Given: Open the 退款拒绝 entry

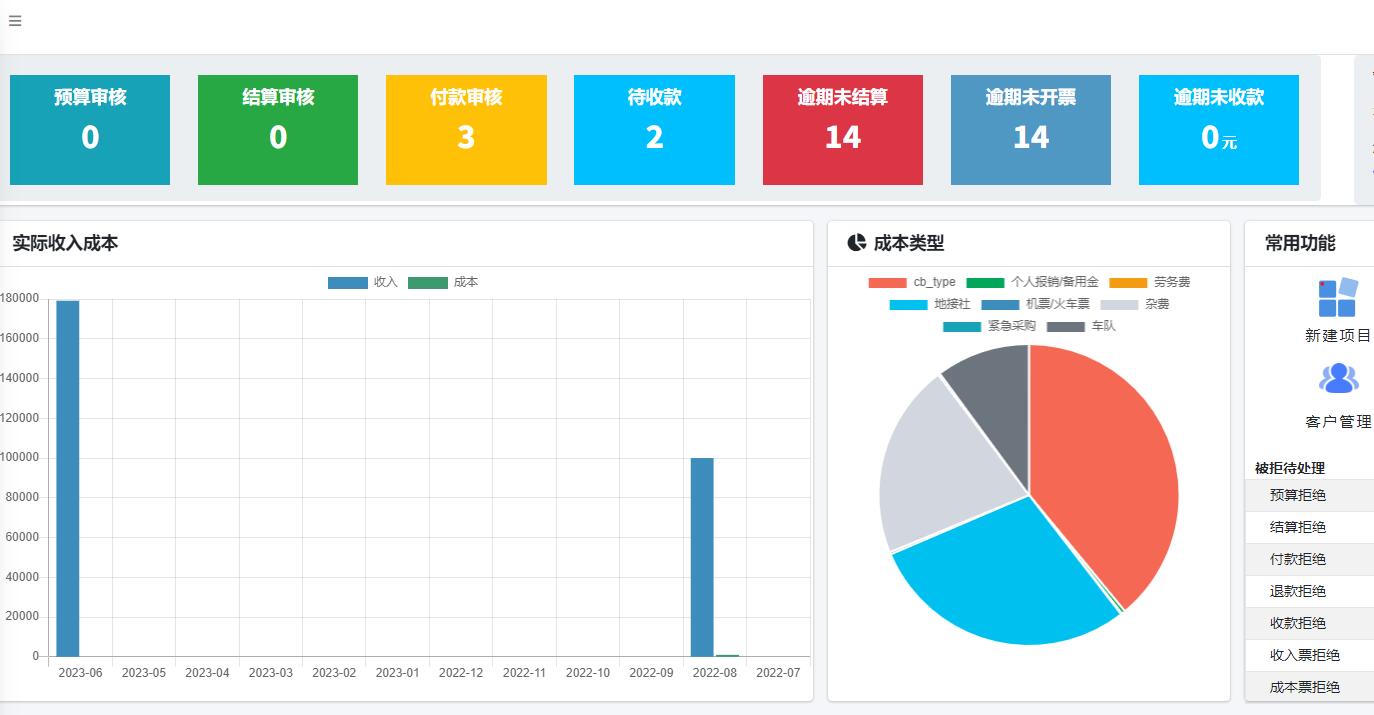Looking at the screenshot, I should 1298,591.
